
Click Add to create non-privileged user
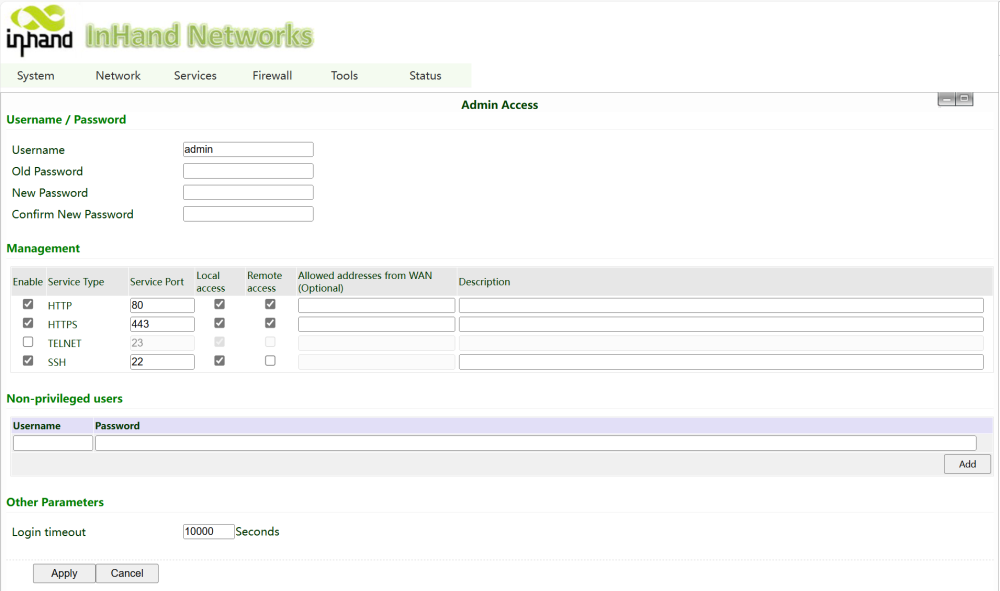(x=967, y=464)
